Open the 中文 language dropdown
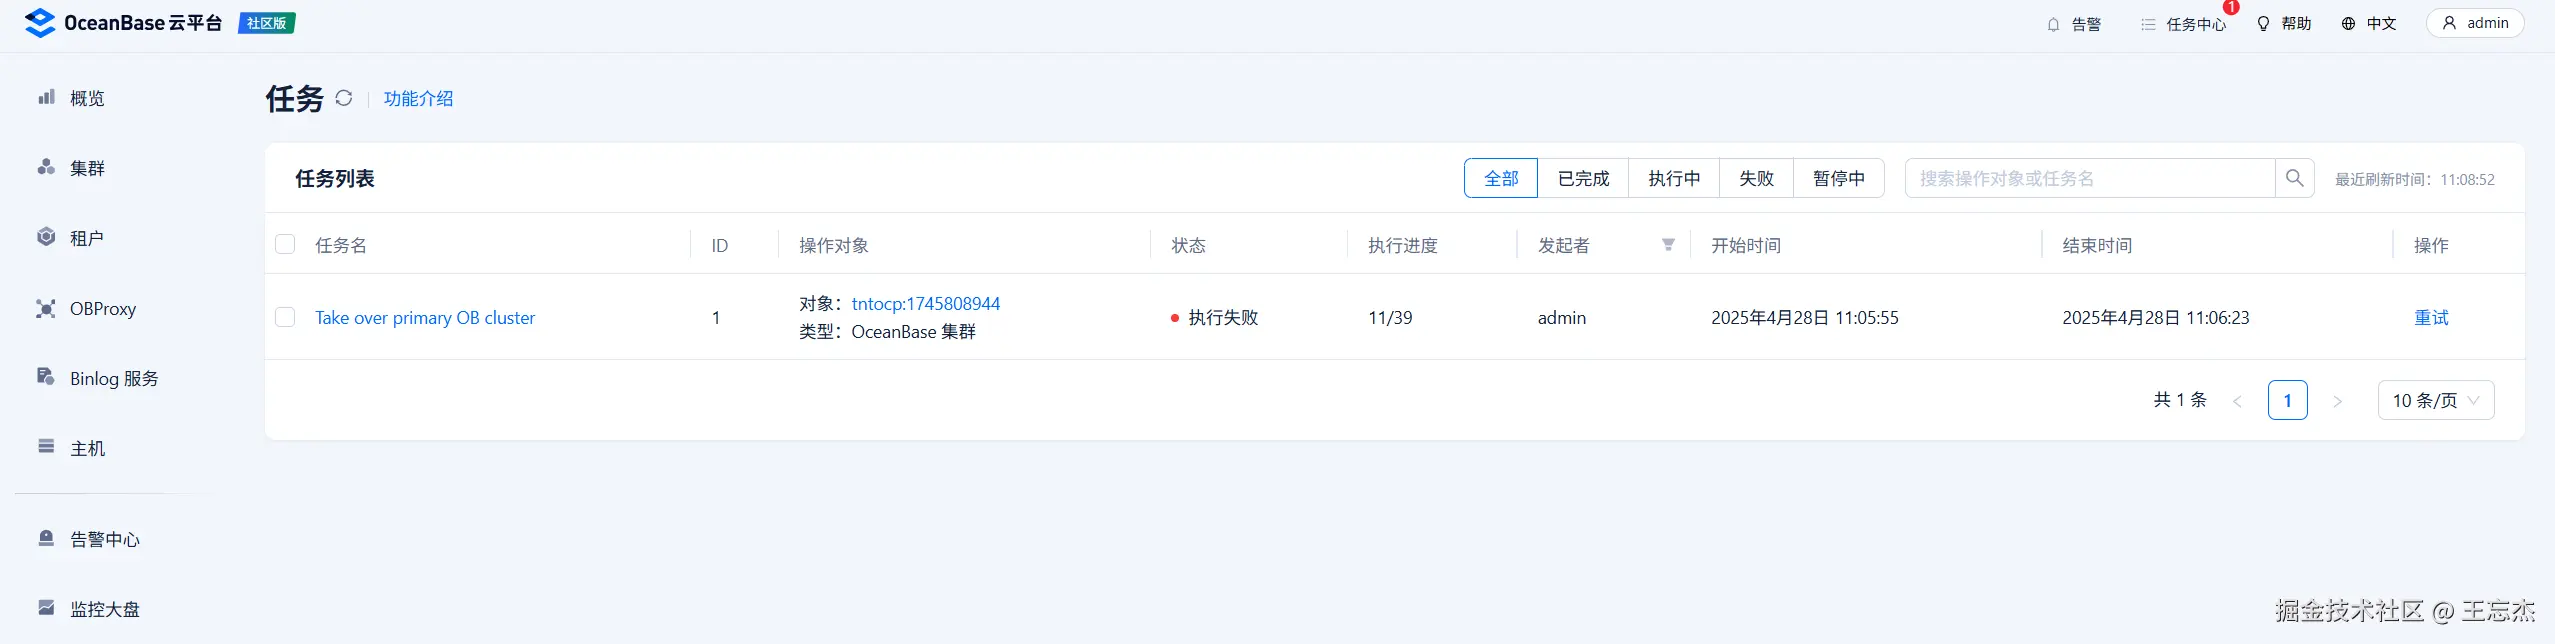 coord(2368,23)
